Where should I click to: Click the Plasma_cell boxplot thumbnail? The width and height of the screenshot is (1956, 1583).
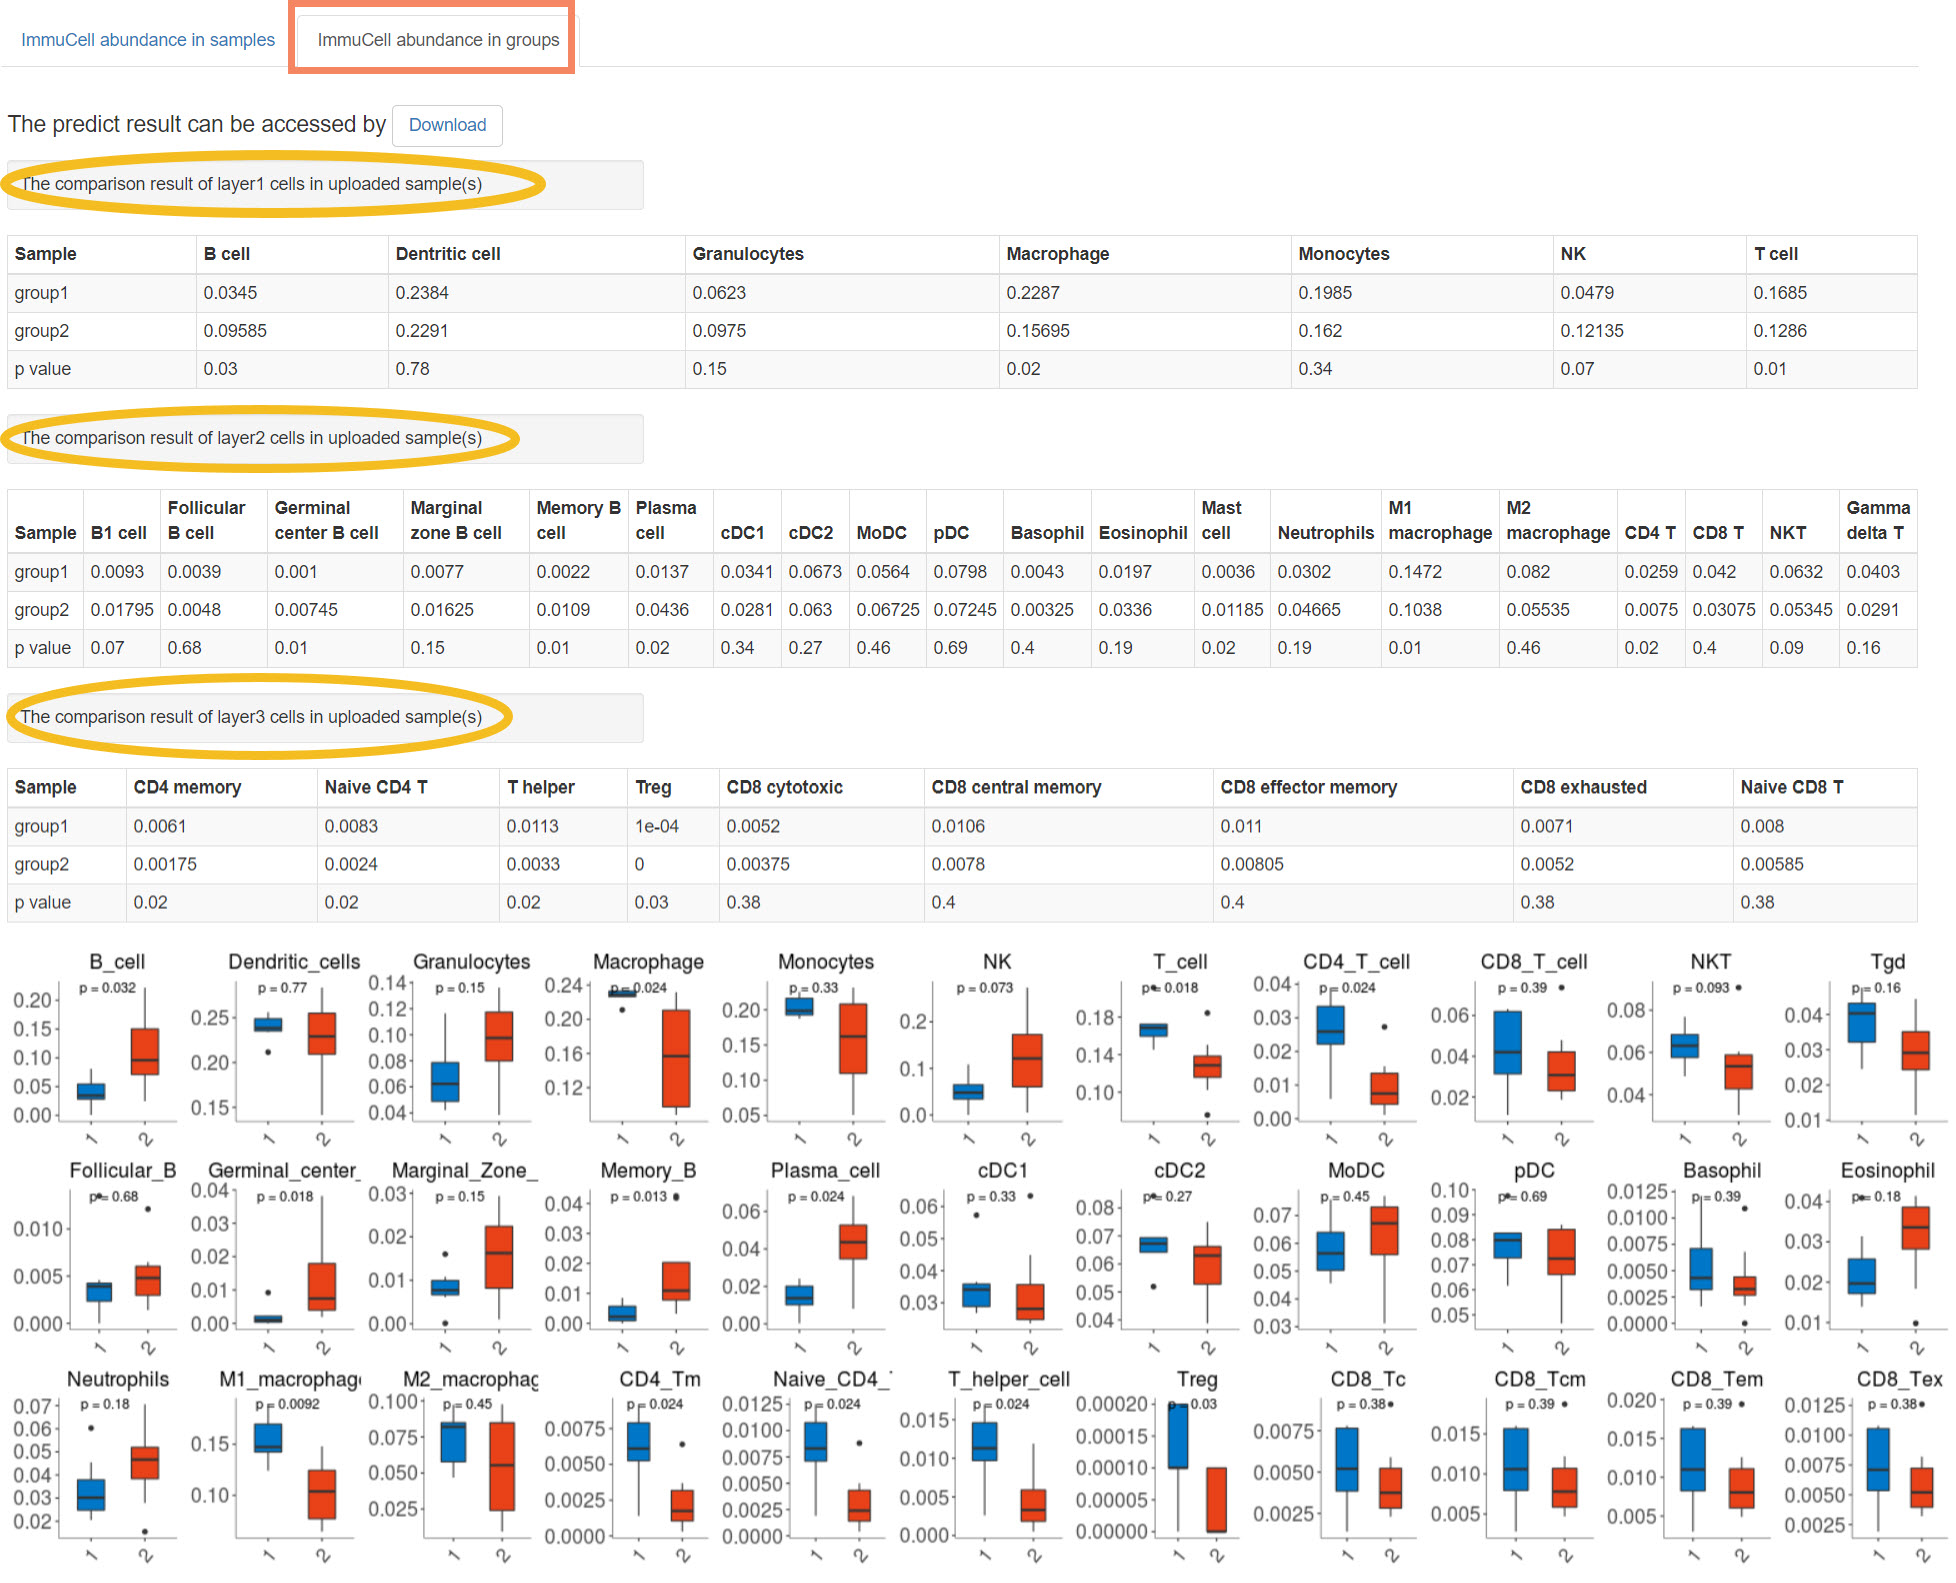click(x=826, y=1258)
